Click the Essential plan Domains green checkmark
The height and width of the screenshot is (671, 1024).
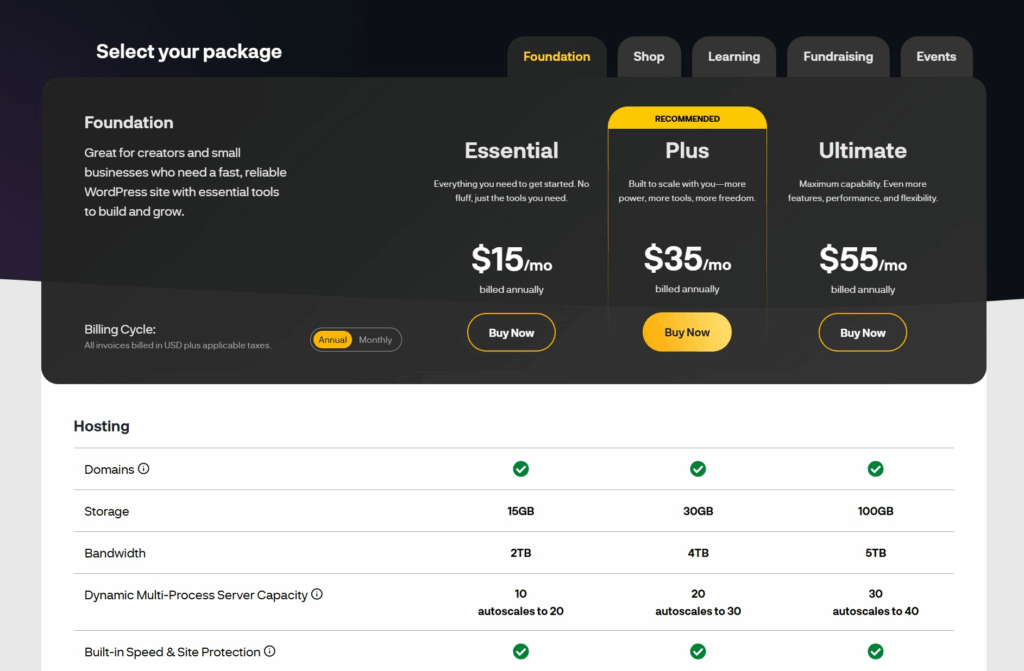(521, 469)
